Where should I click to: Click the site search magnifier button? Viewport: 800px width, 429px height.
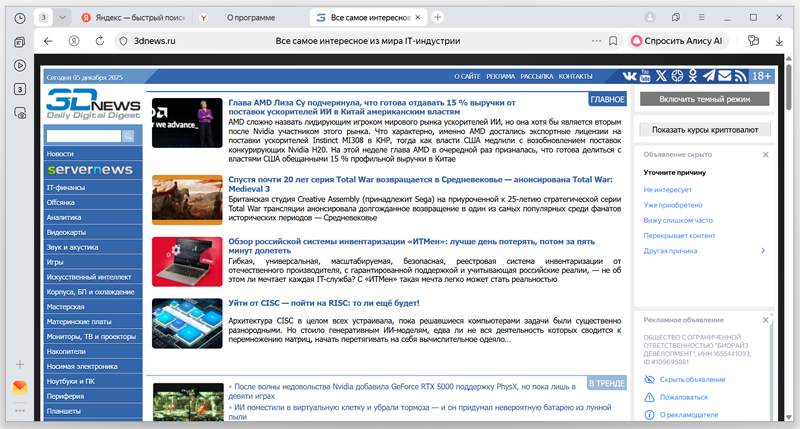129,135
